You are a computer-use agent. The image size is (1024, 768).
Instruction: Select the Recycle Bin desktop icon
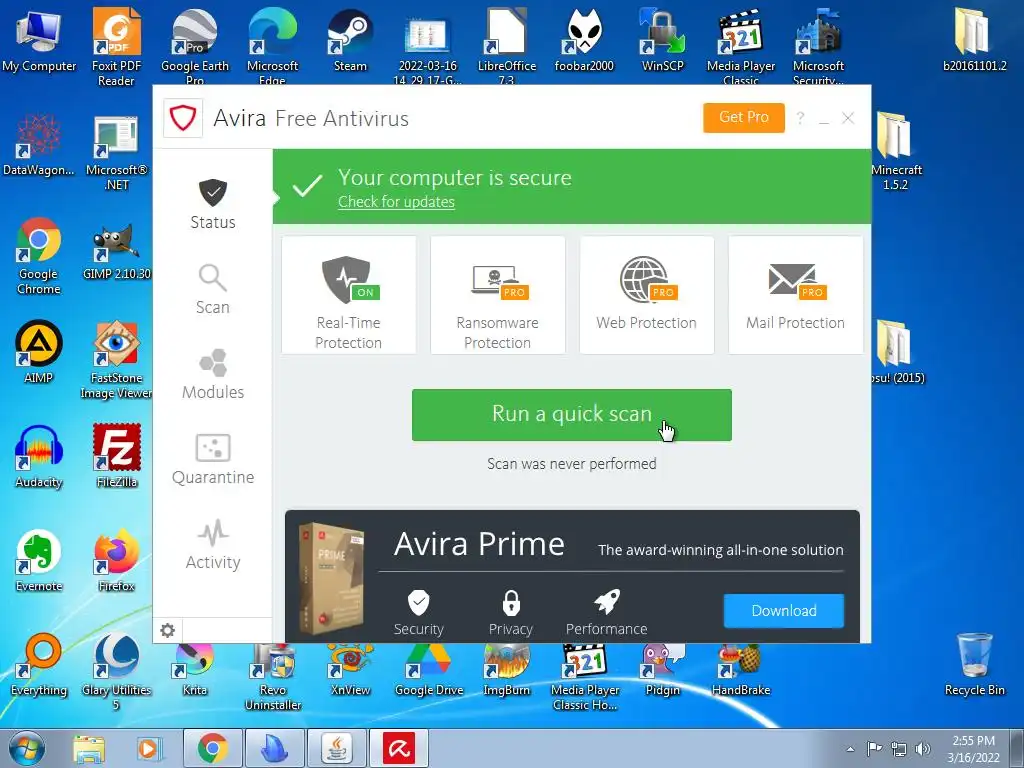click(x=974, y=665)
